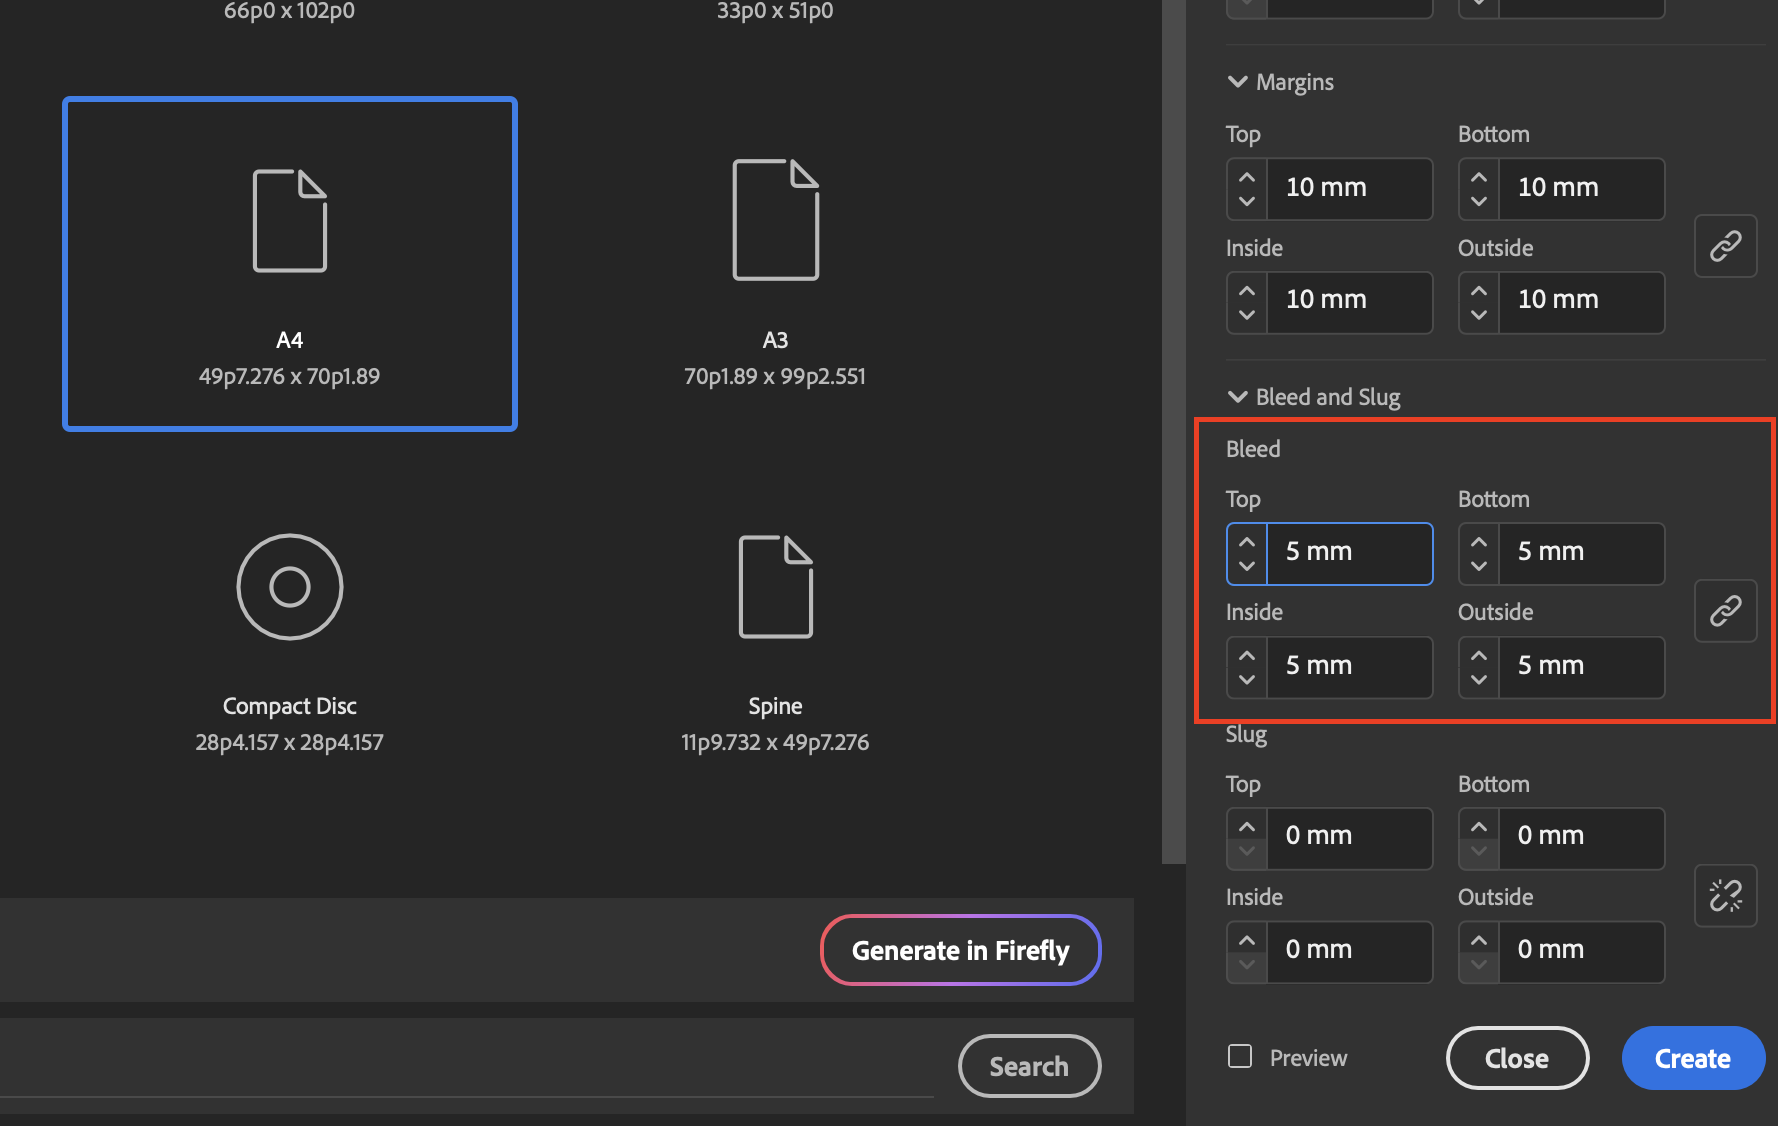Click the search text input field
Image resolution: width=1778 pixels, height=1126 pixels.
tap(467, 1066)
